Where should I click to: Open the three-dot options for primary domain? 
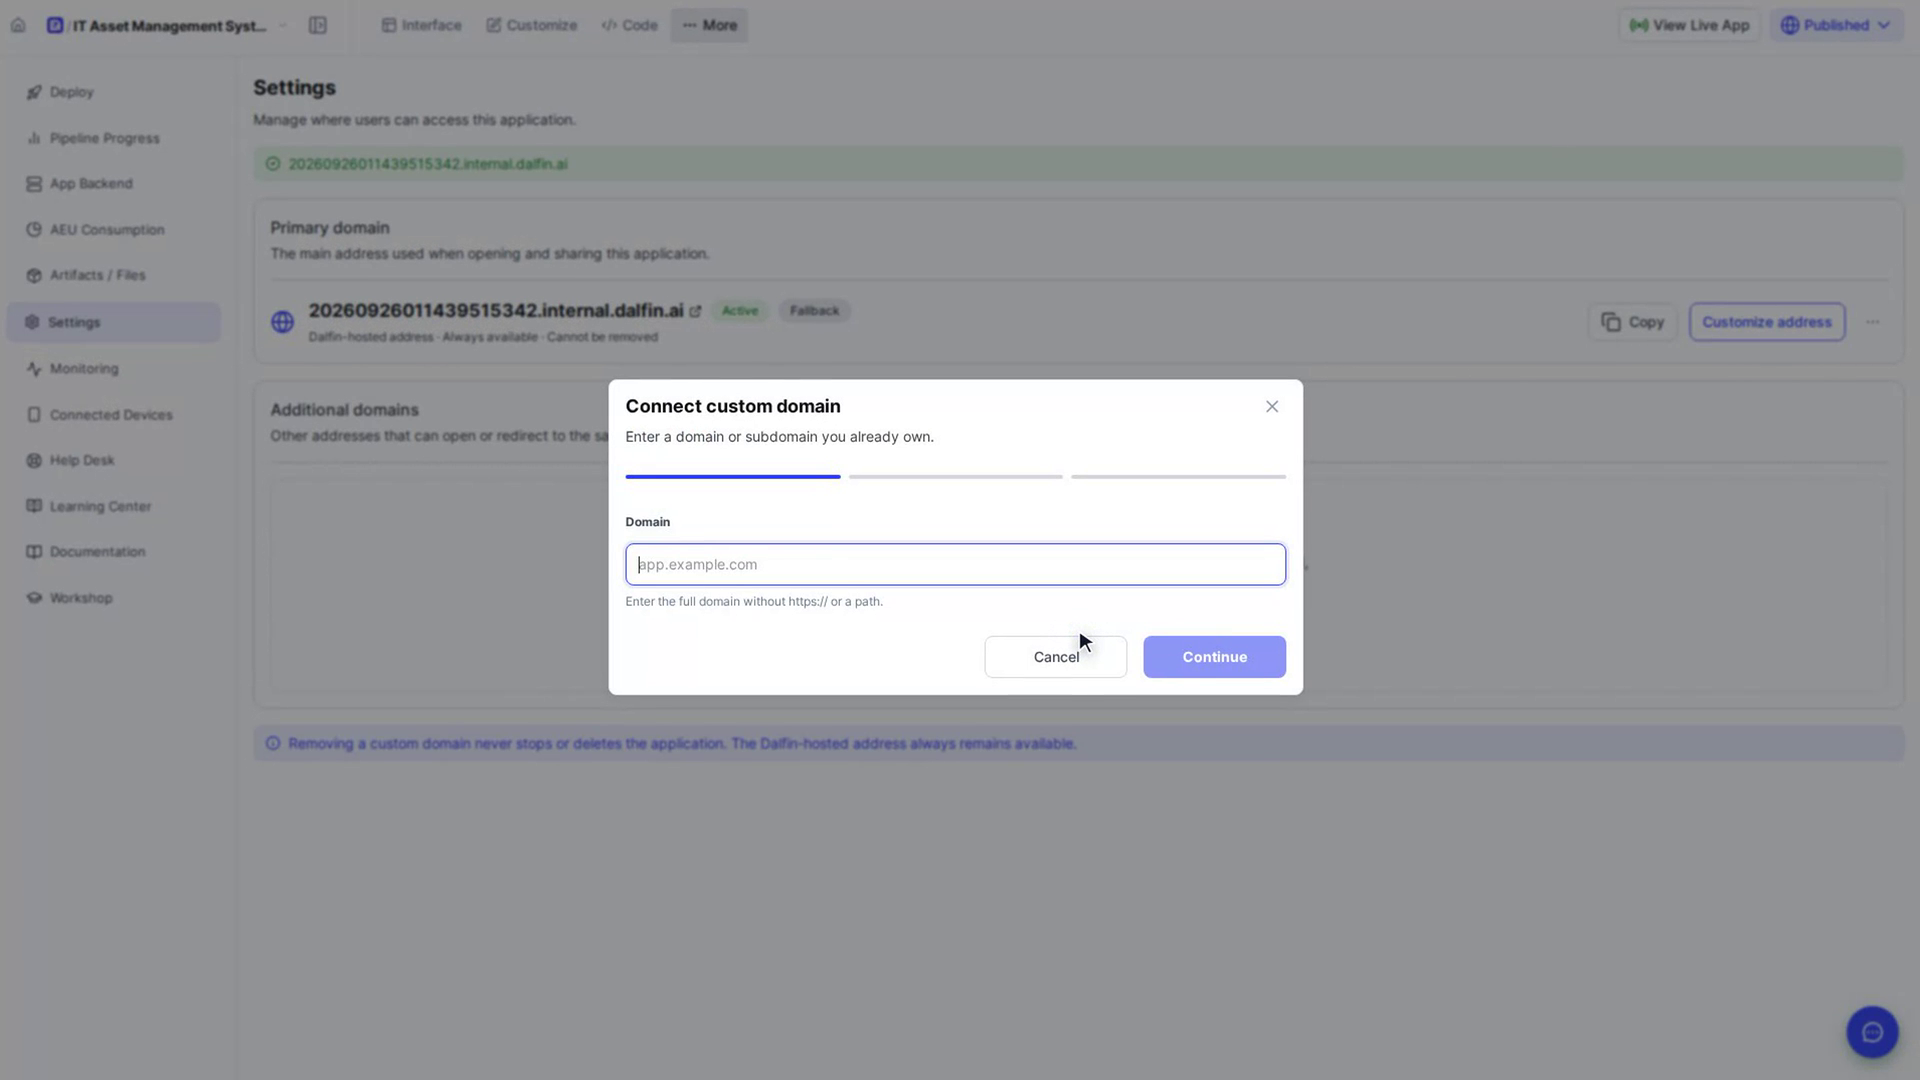click(1872, 322)
